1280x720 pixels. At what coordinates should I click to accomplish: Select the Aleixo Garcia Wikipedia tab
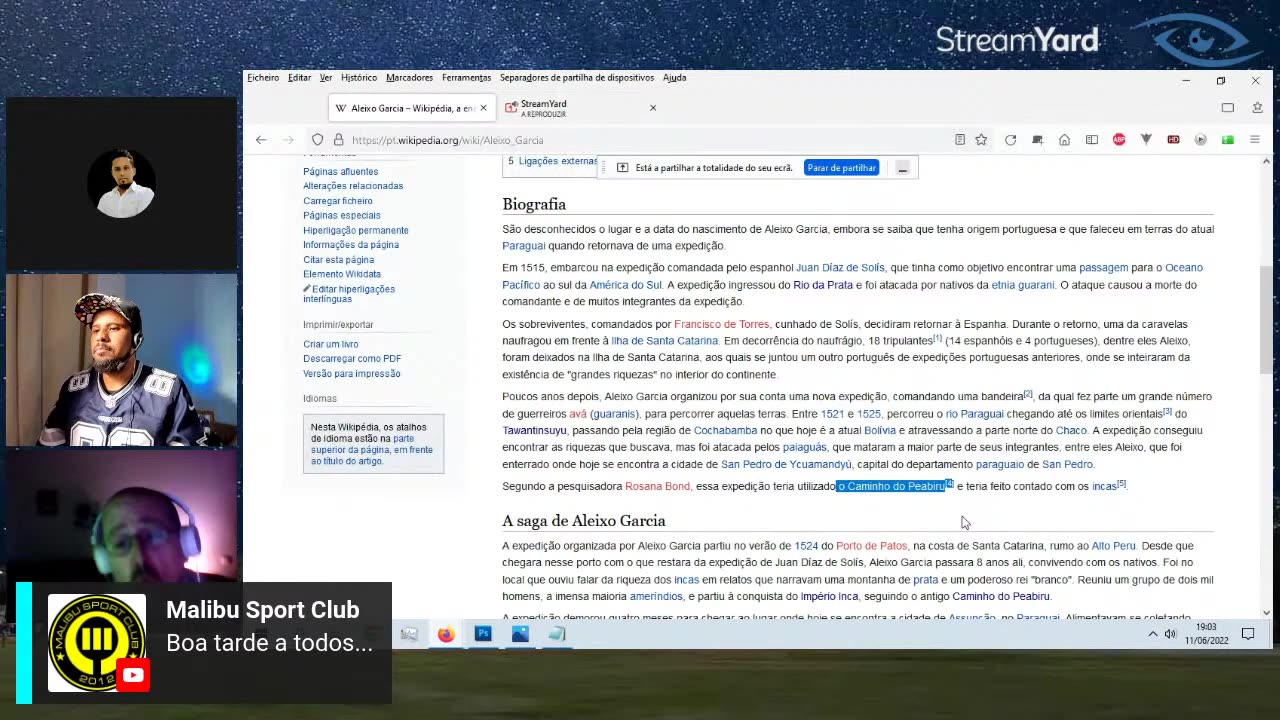[411, 108]
